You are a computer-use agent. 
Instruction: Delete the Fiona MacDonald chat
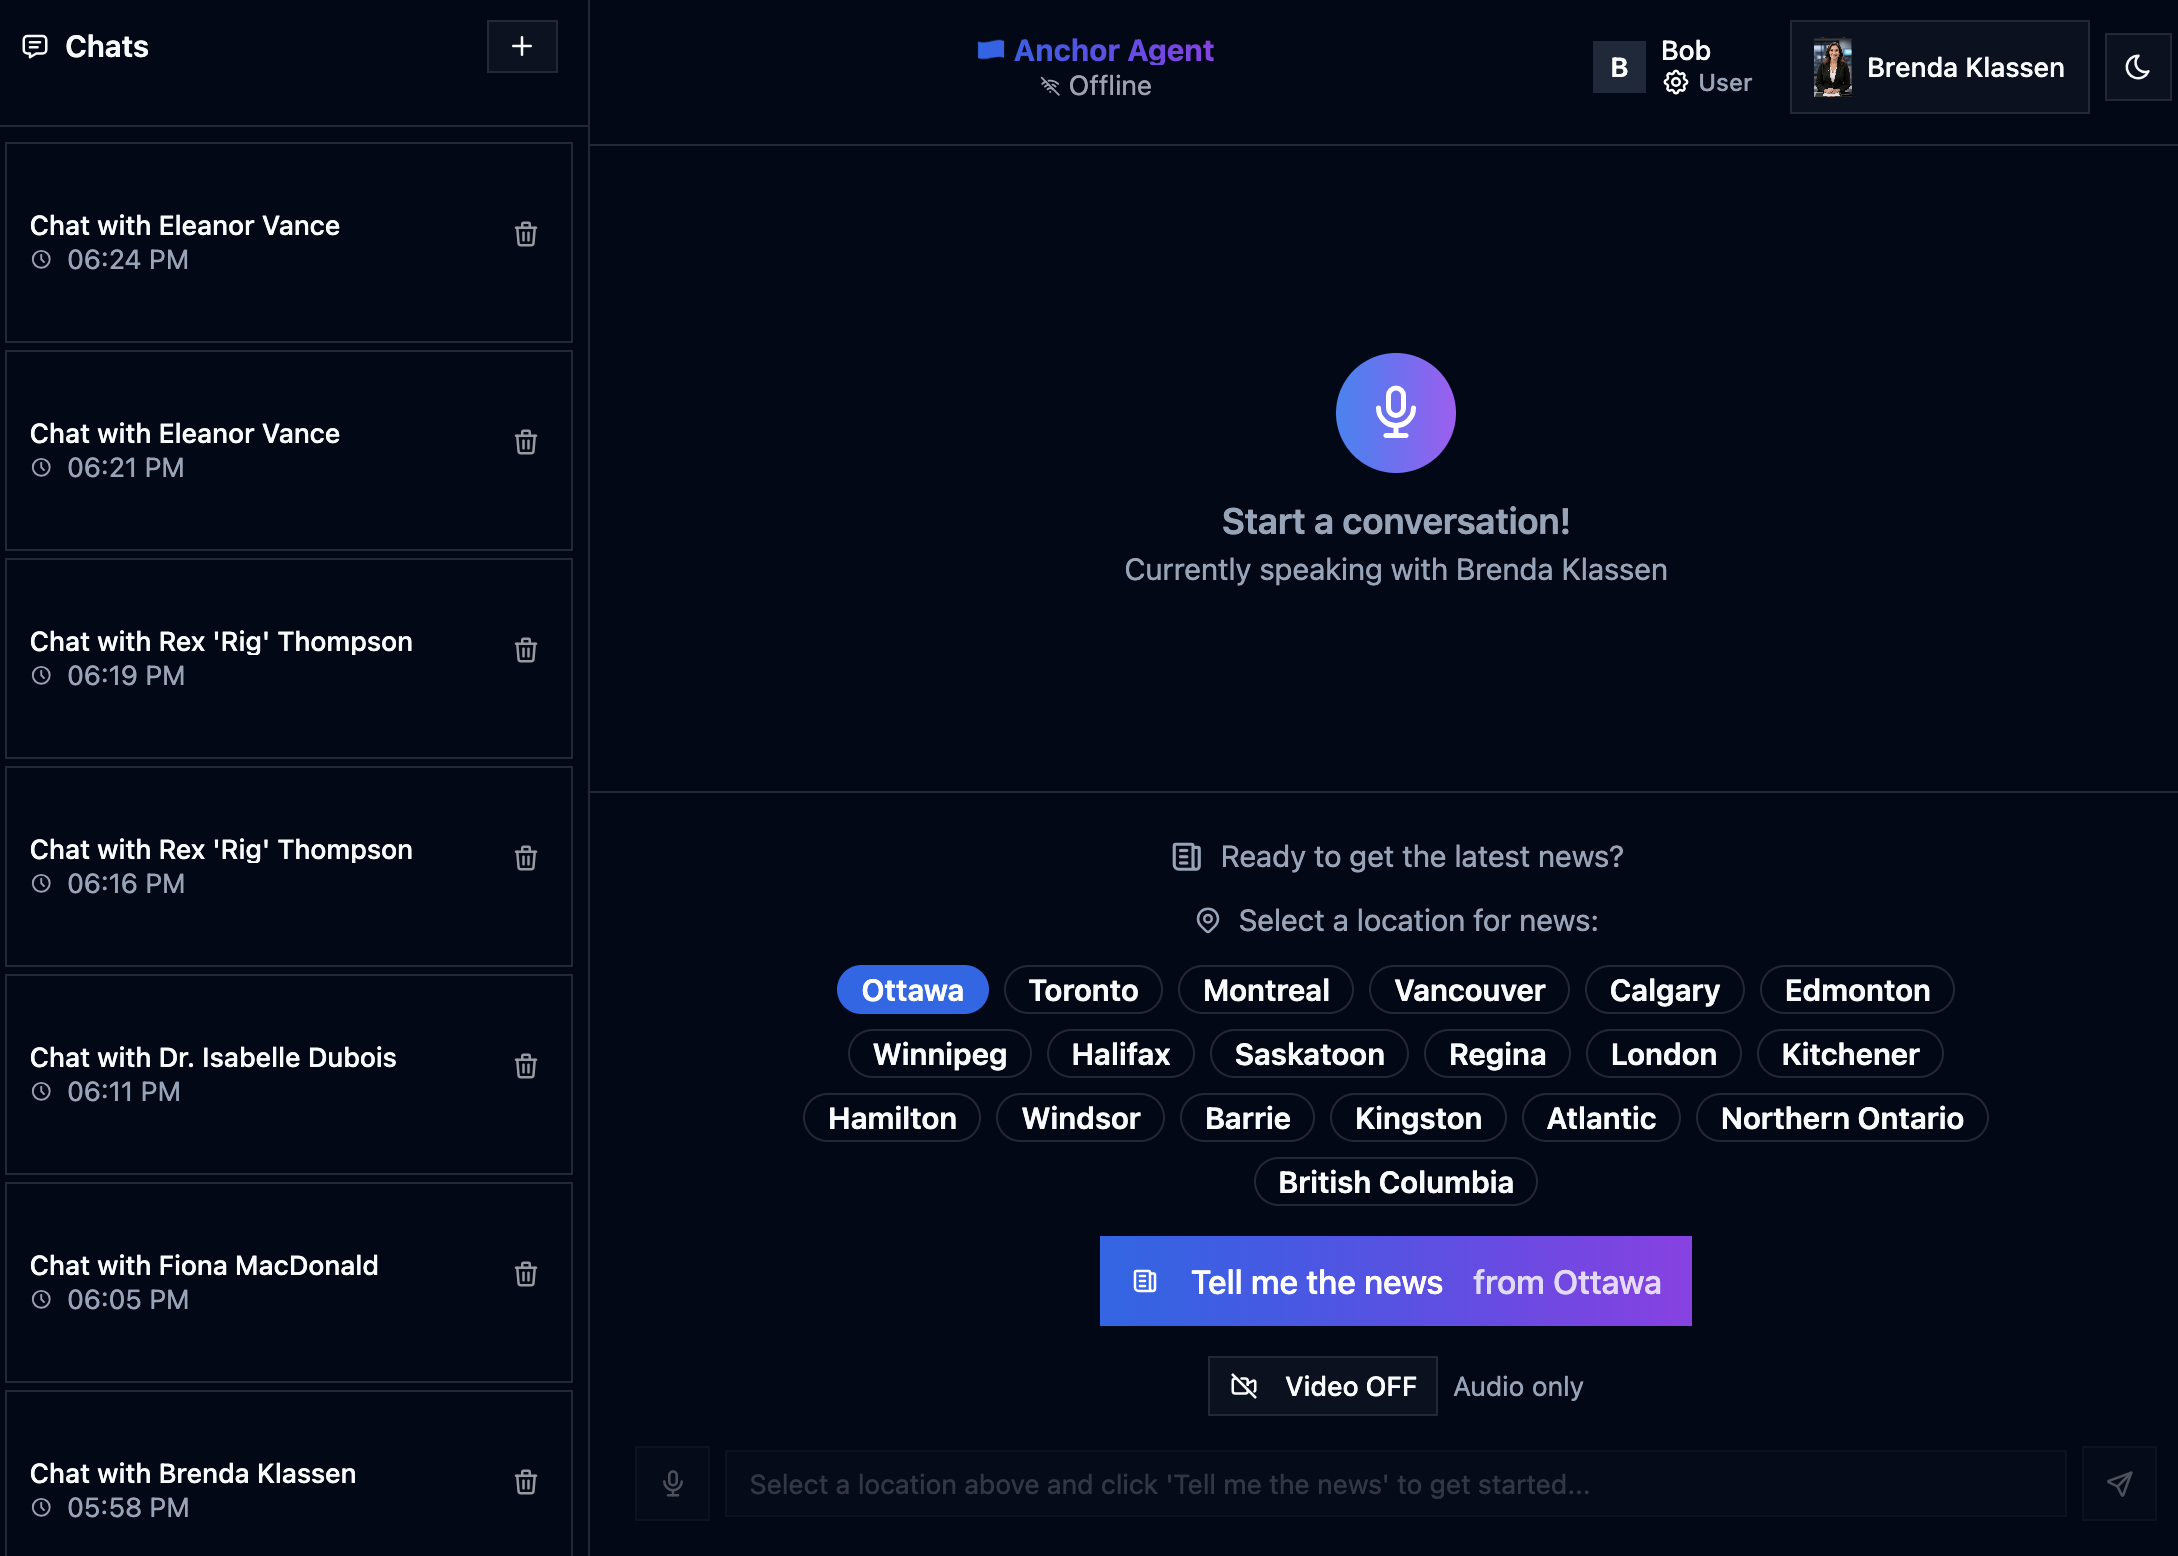pyautogui.click(x=525, y=1274)
